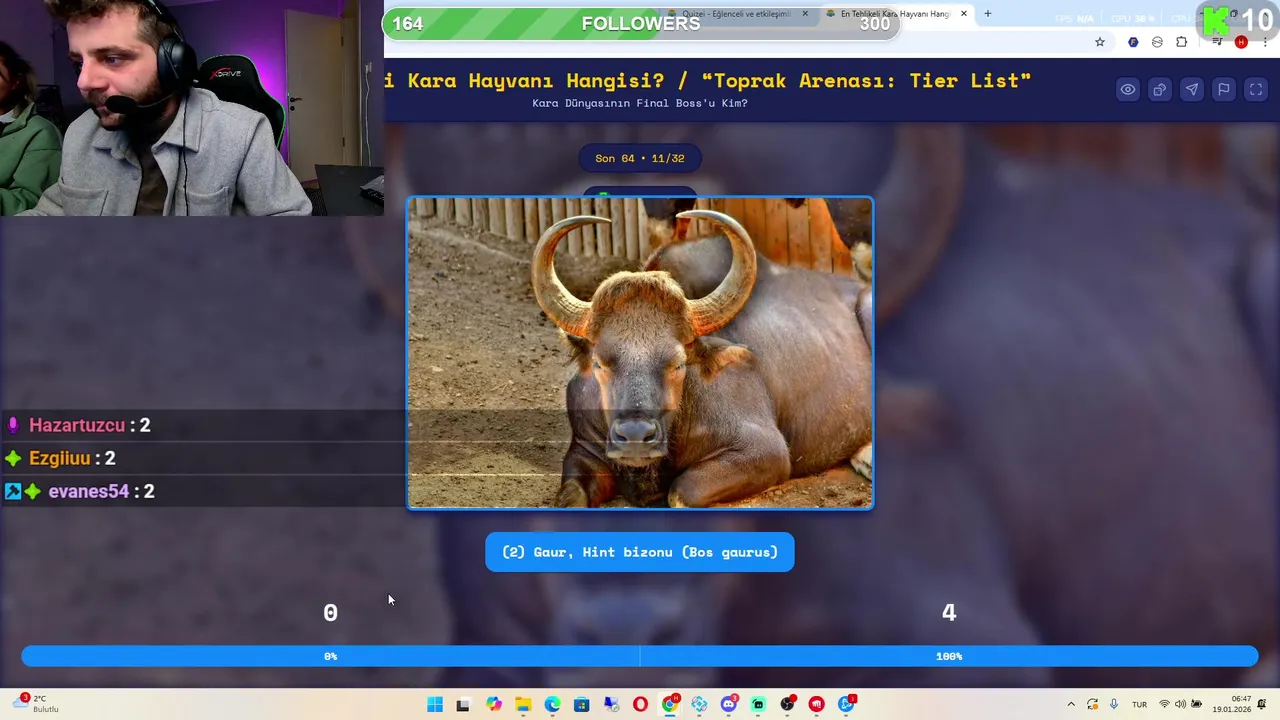
Task: Open the red H profile avatar
Action: pyautogui.click(x=1241, y=42)
